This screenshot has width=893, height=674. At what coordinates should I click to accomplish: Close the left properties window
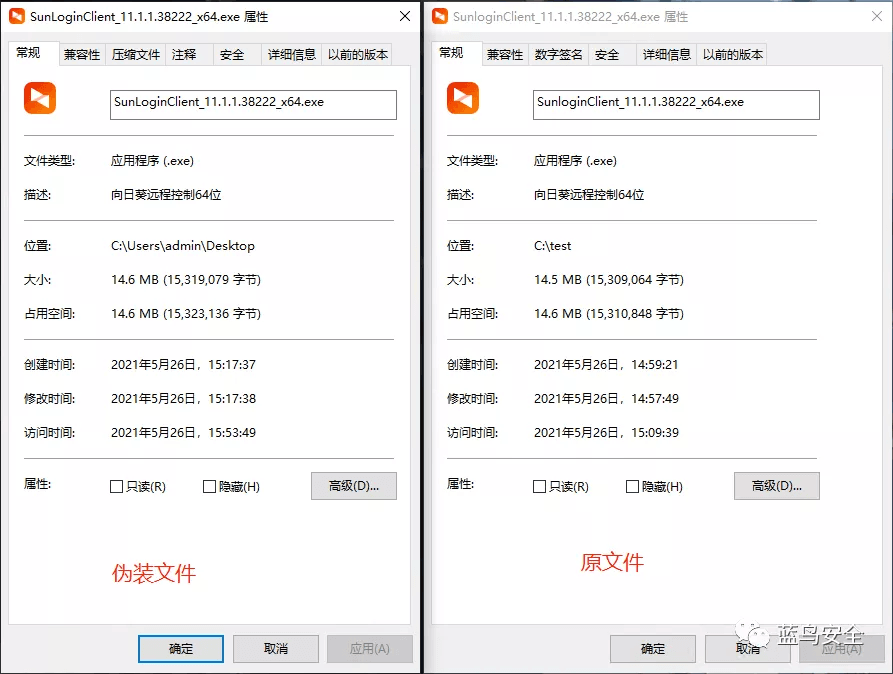tap(405, 17)
